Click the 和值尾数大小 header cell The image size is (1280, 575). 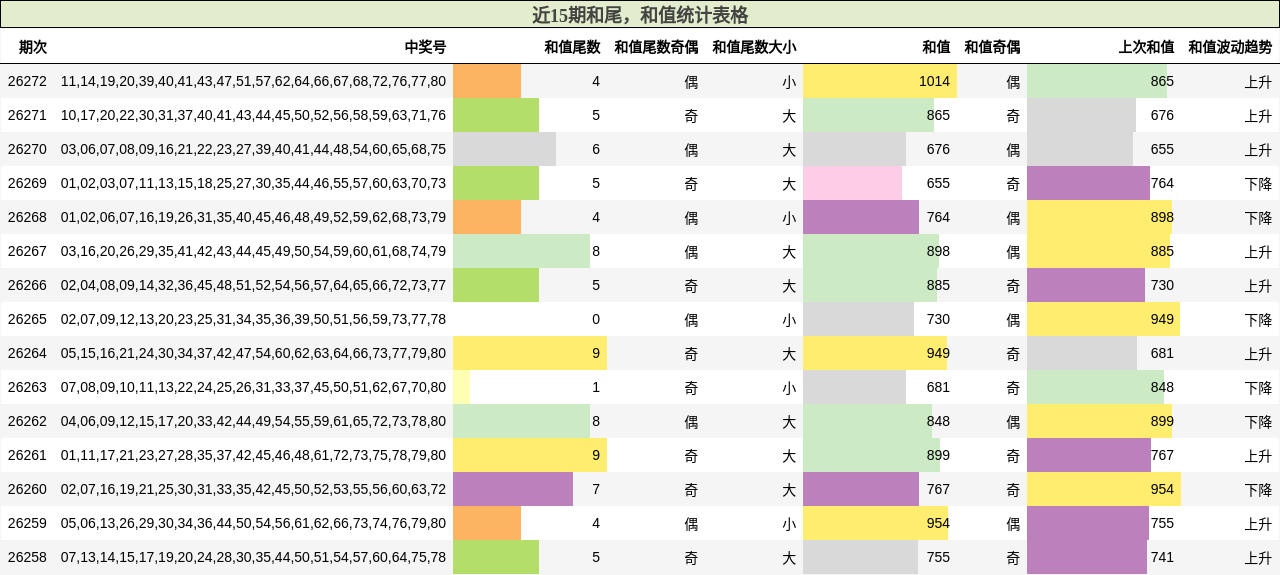[x=754, y=47]
